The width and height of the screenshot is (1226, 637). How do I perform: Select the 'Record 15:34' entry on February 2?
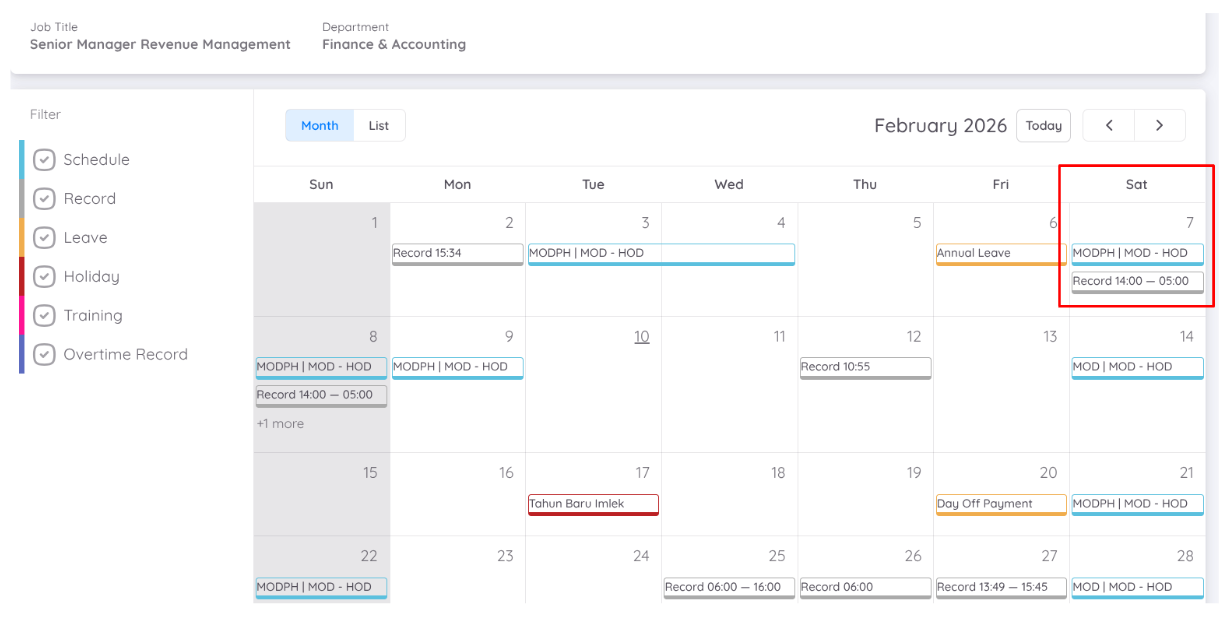point(457,254)
